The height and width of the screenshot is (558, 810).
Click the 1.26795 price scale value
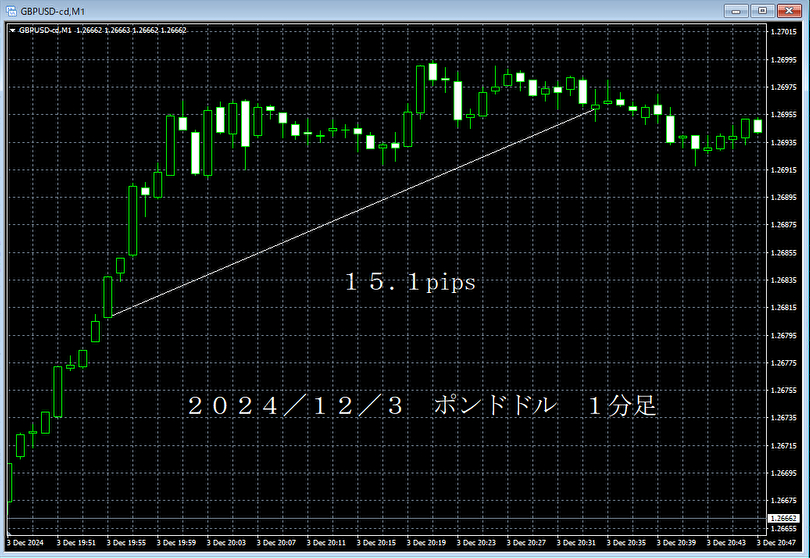[x=783, y=336]
